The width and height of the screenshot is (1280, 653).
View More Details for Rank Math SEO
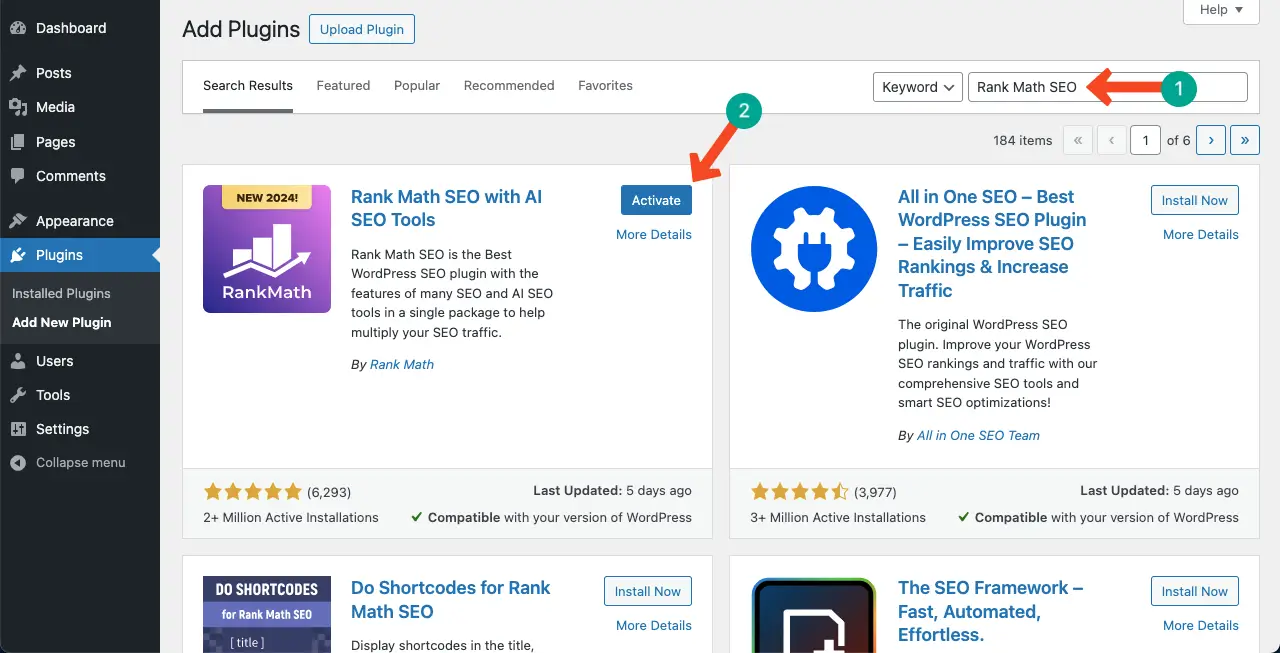pos(654,234)
